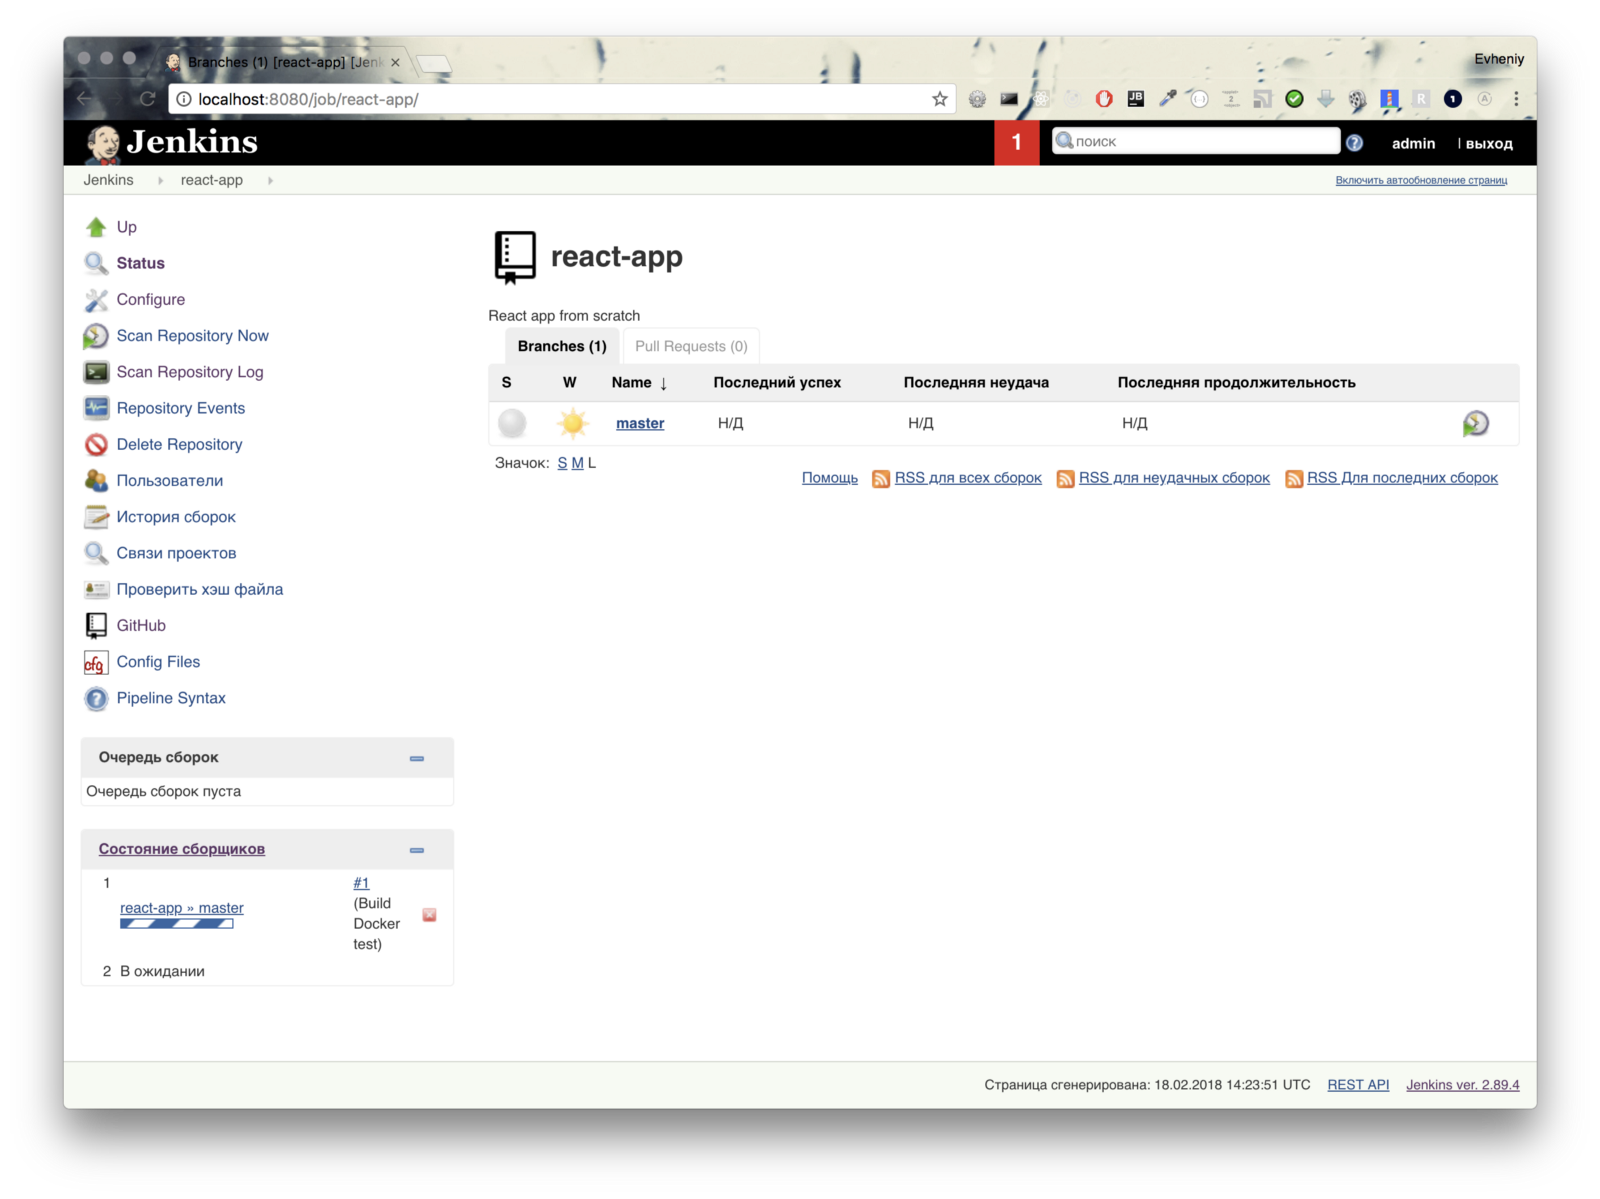1600x1199 pixels.
Task: Click the Пользователи people icon
Action: coord(96,480)
